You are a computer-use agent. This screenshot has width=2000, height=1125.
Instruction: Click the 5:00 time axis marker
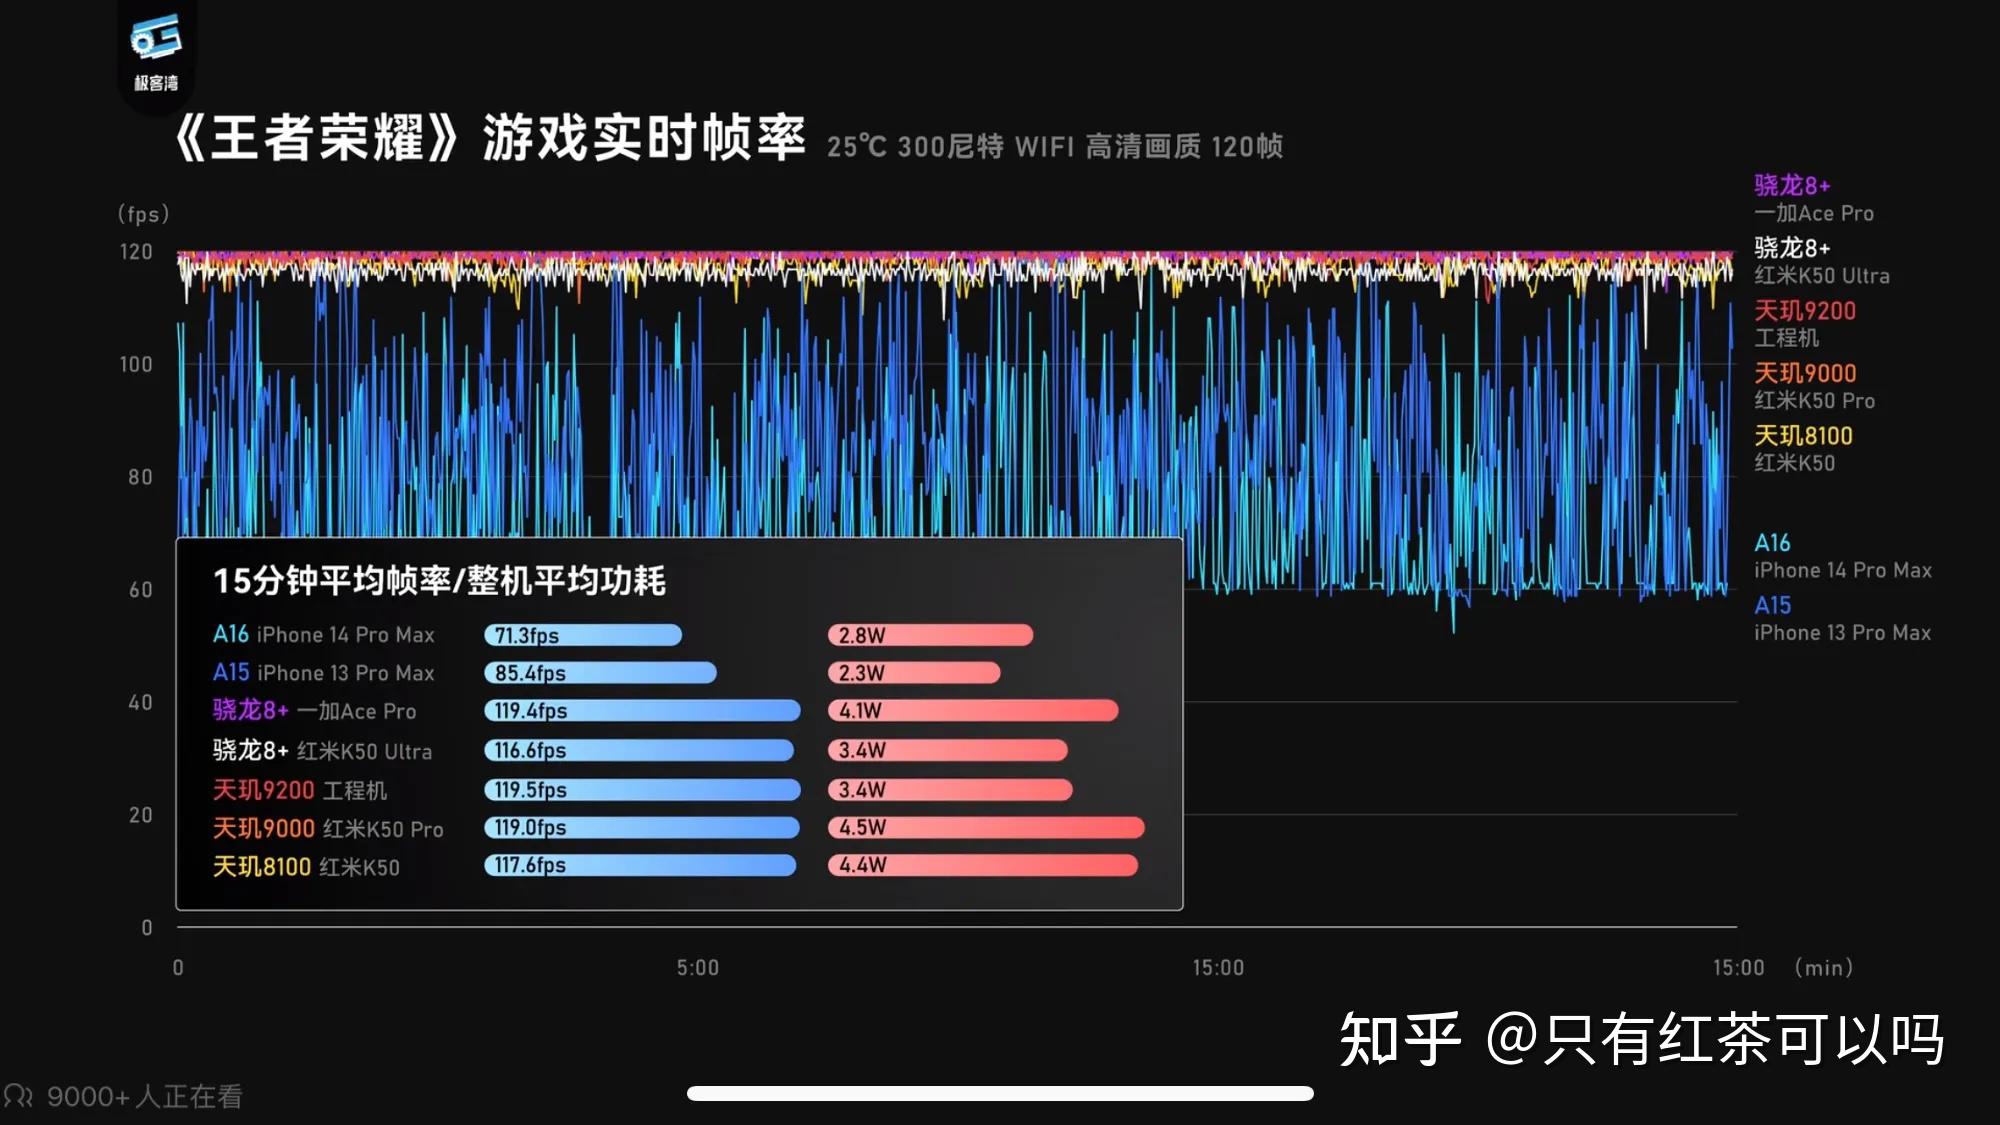(x=697, y=967)
